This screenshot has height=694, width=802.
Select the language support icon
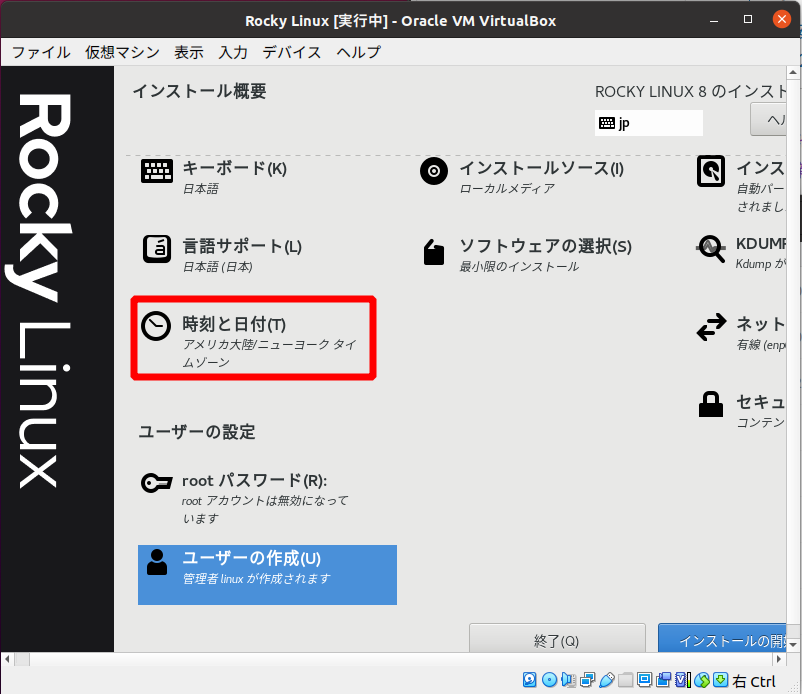click(x=157, y=249)
